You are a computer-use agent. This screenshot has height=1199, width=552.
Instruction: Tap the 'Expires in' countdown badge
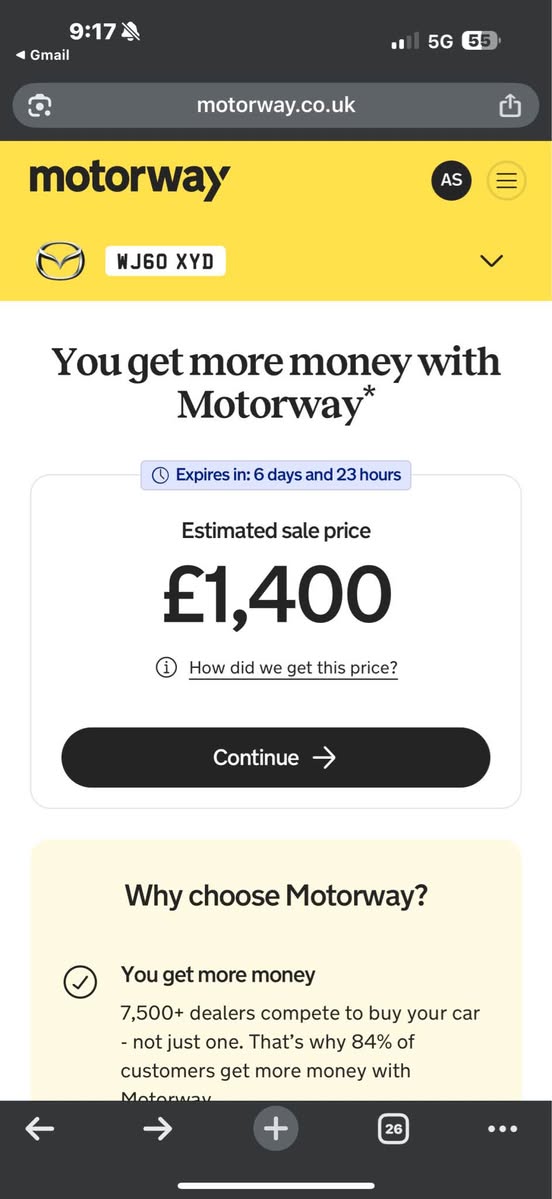[276, 475]
